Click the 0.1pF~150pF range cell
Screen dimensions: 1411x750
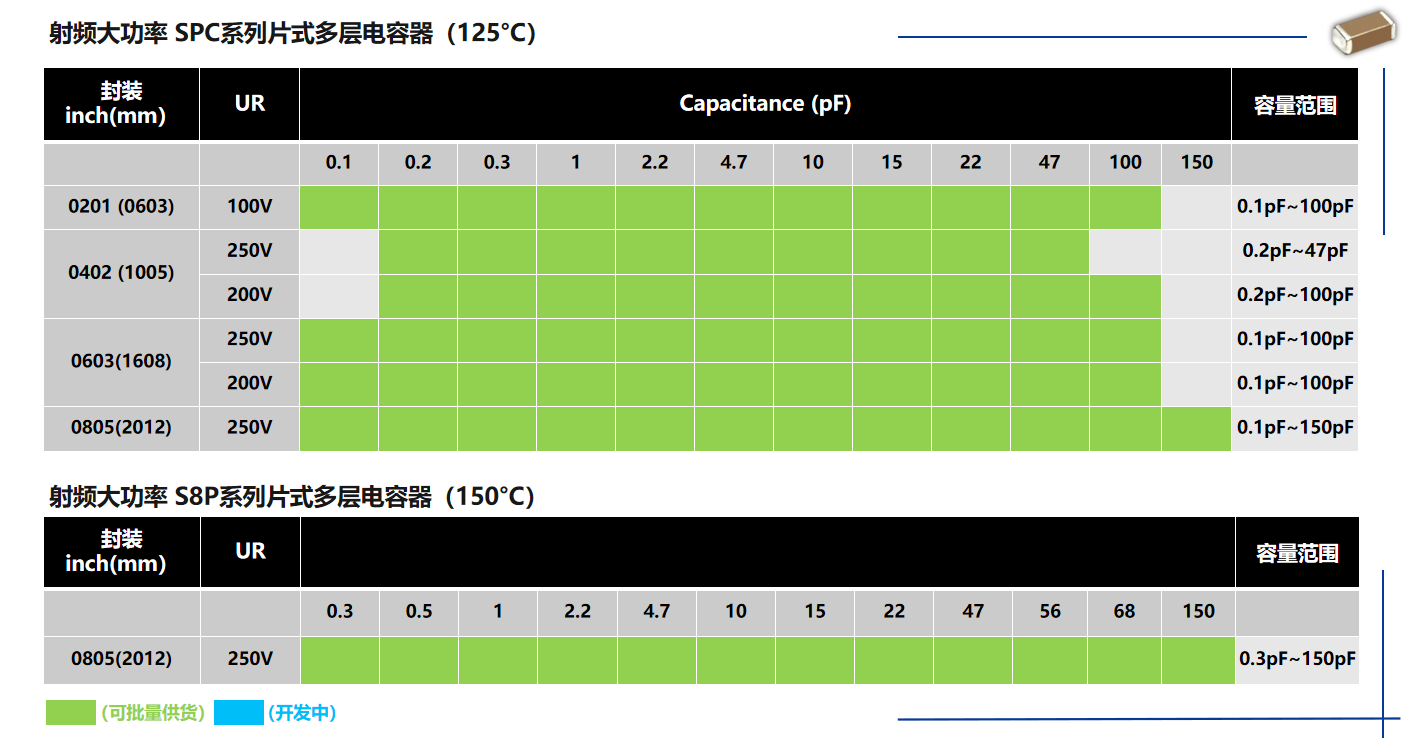(x=1295, y=428)
